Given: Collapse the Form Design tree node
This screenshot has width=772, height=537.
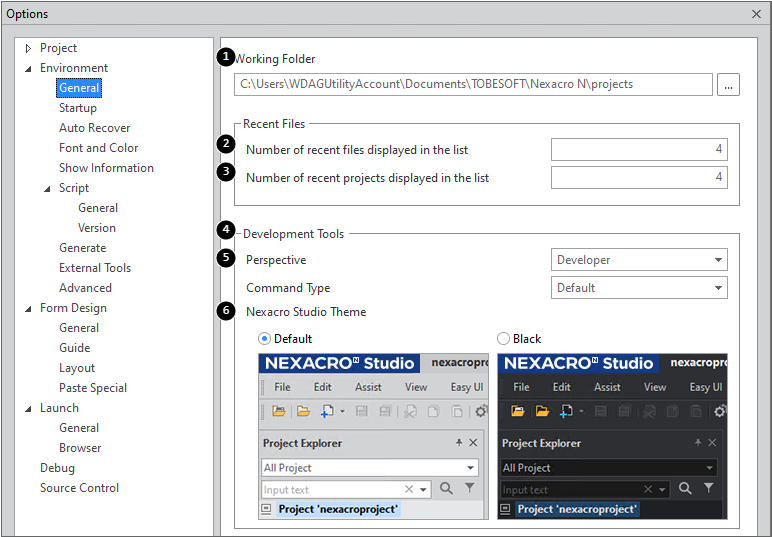Looking at the screenshot, I should coord(28,308).
